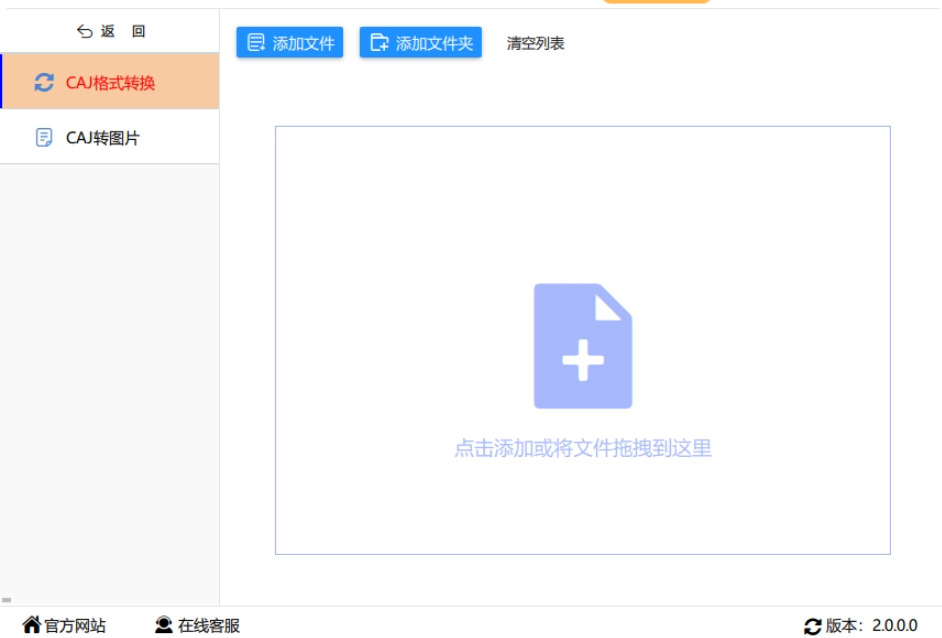
Task: Click the 点击添加或将文件拖拽到这里 prompt text
Action: point(583,448)
